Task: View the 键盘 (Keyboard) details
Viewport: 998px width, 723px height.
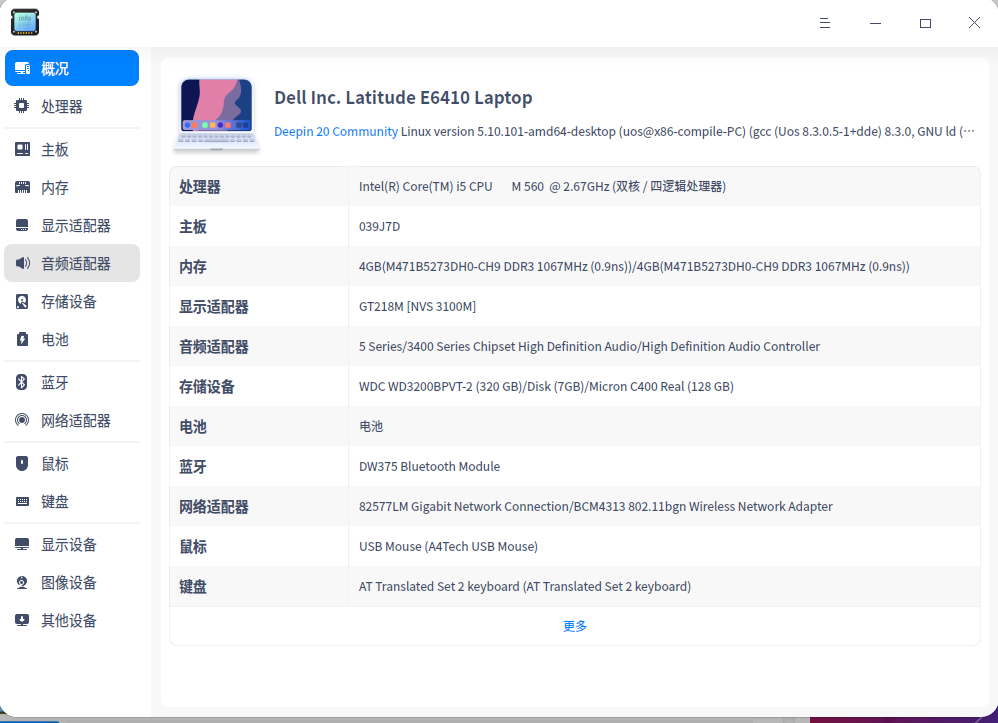Action: tap(55, 501)
